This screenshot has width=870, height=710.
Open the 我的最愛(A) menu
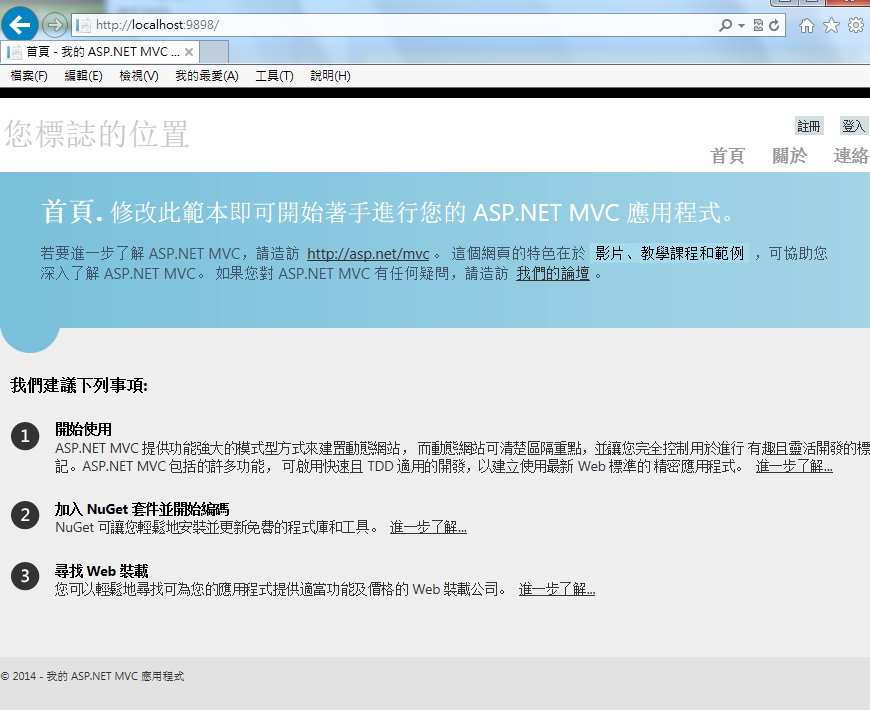point(207,75)
